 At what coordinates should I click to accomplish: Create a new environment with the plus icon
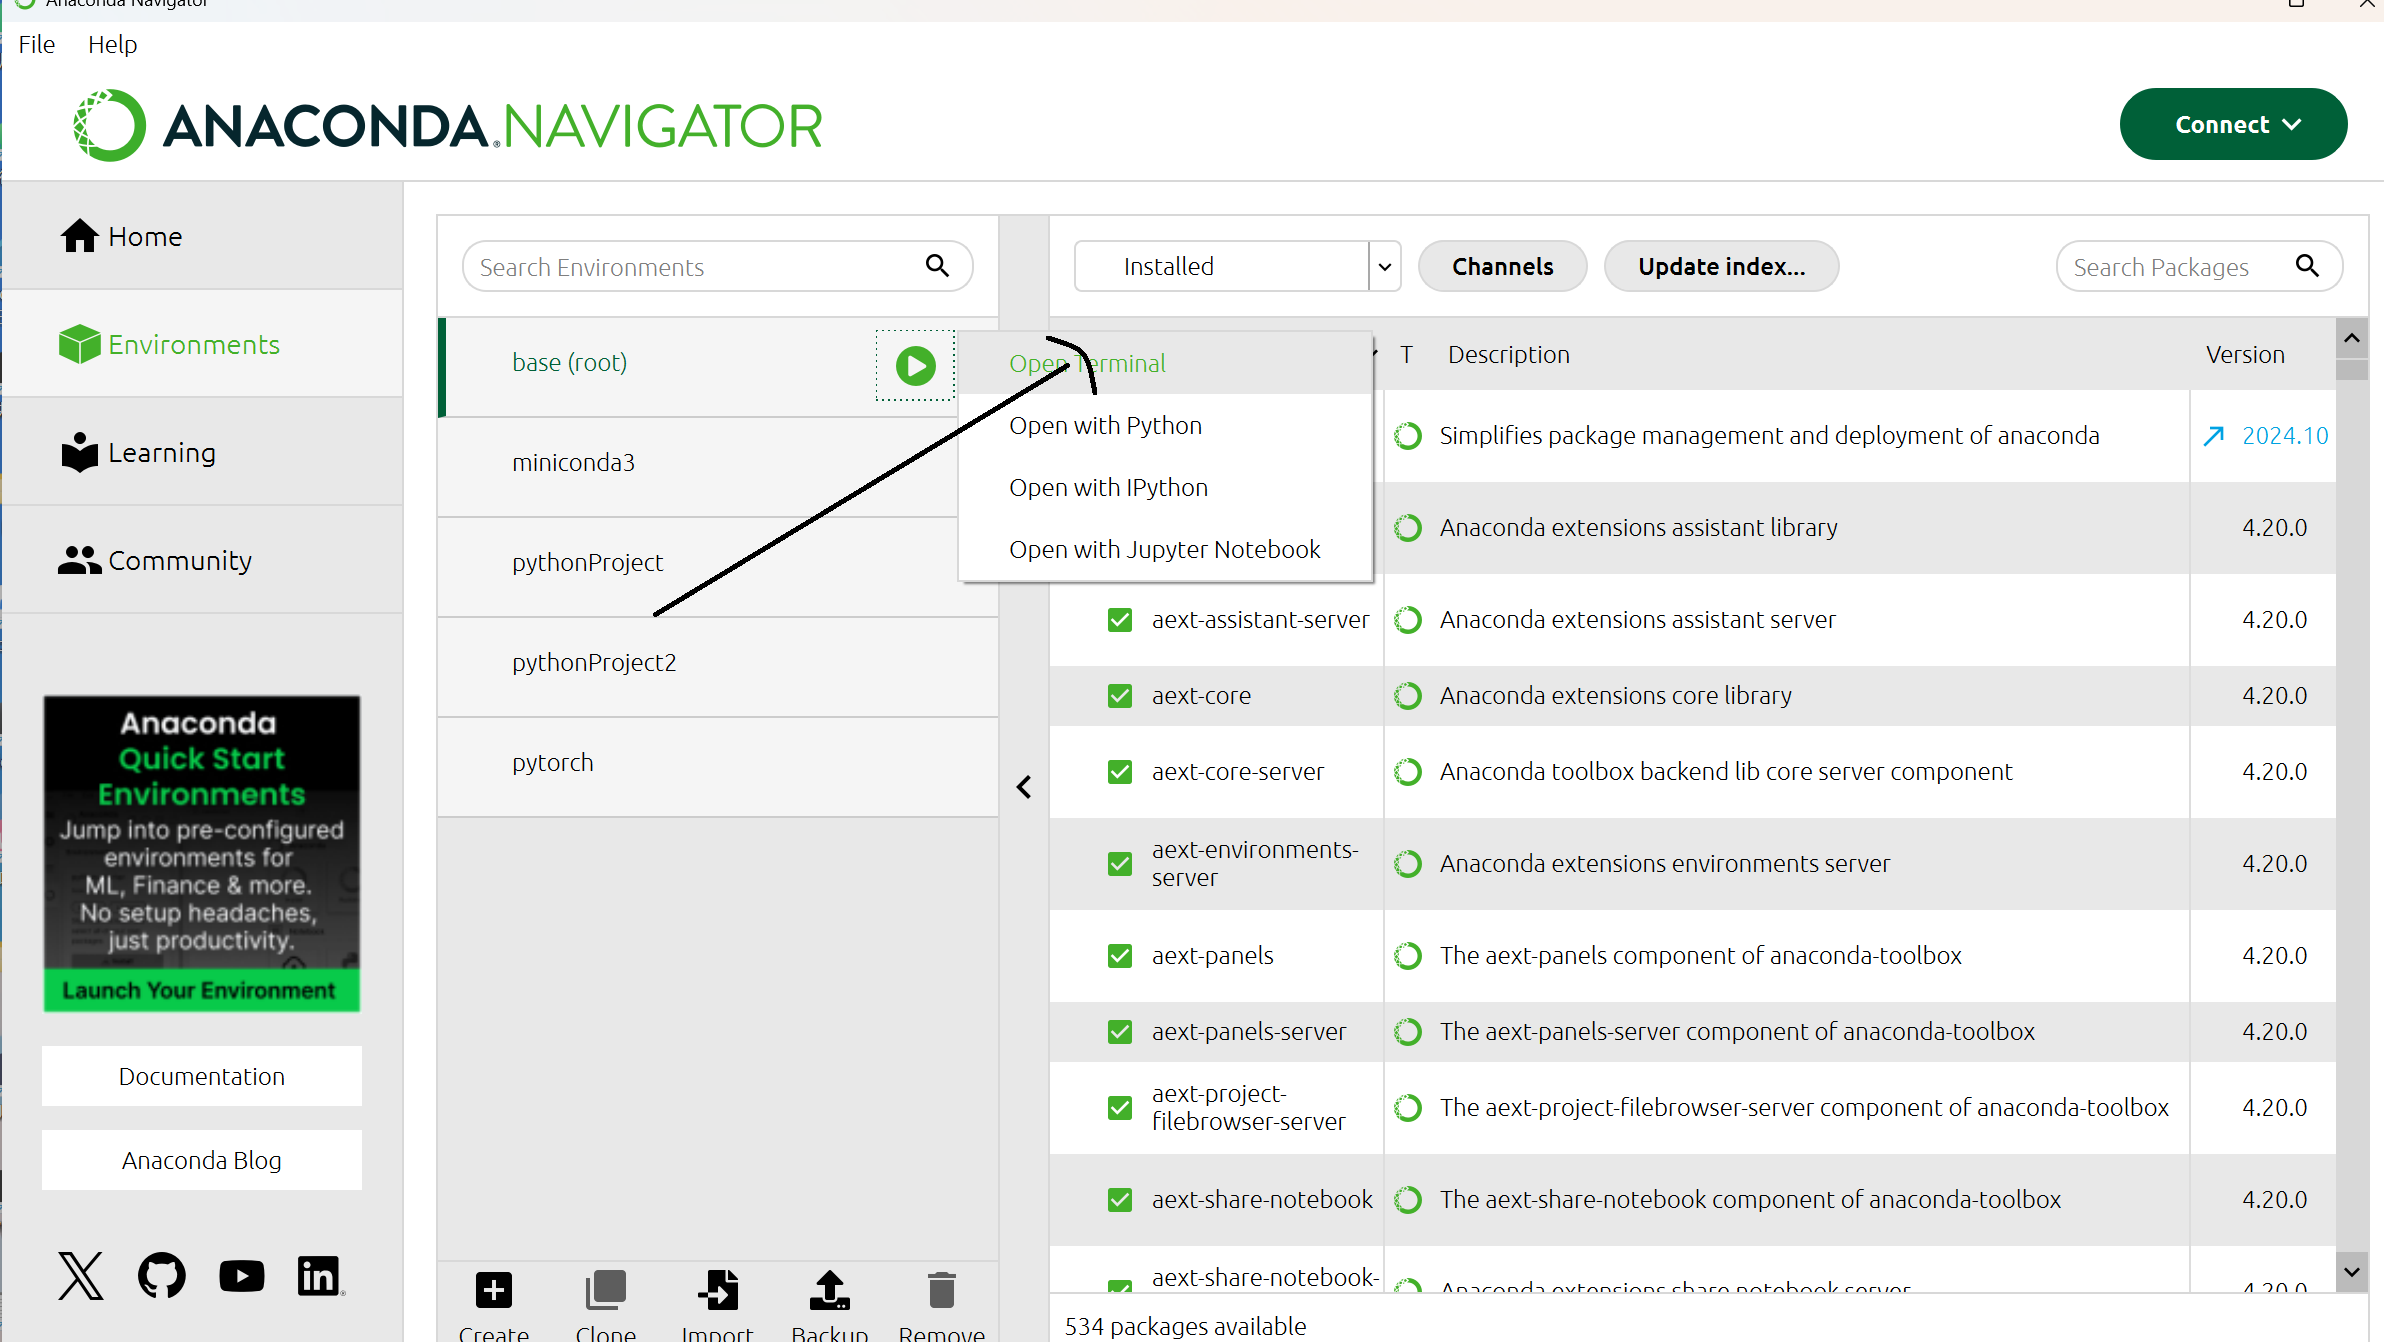494,1290
